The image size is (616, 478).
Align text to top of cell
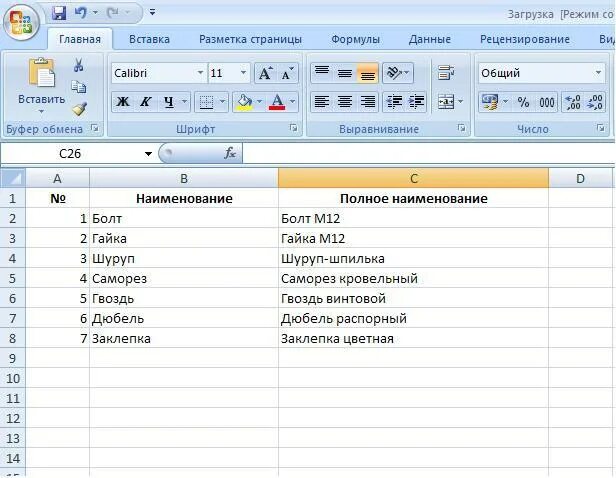pyautogui.click(x=322, y=73)
